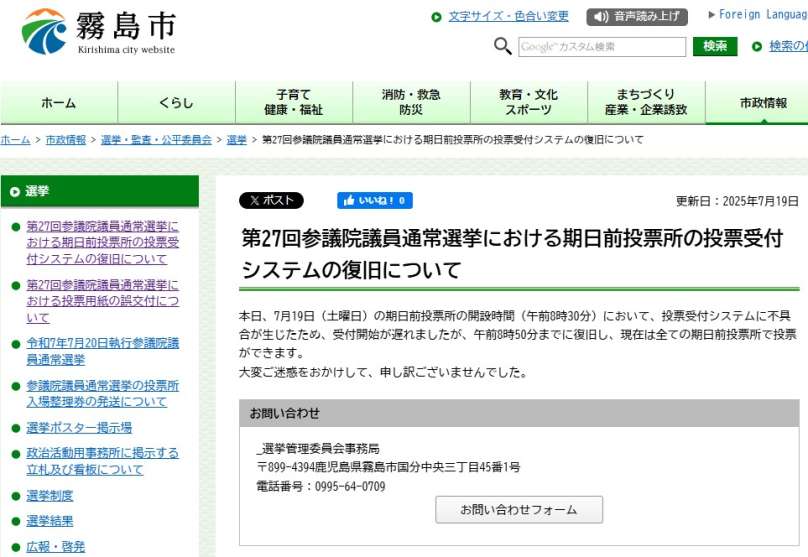The image size is (808, 557).
Task: Open sidebar link 投票用紙の誤交付について
Action: (x=103, y=301)
